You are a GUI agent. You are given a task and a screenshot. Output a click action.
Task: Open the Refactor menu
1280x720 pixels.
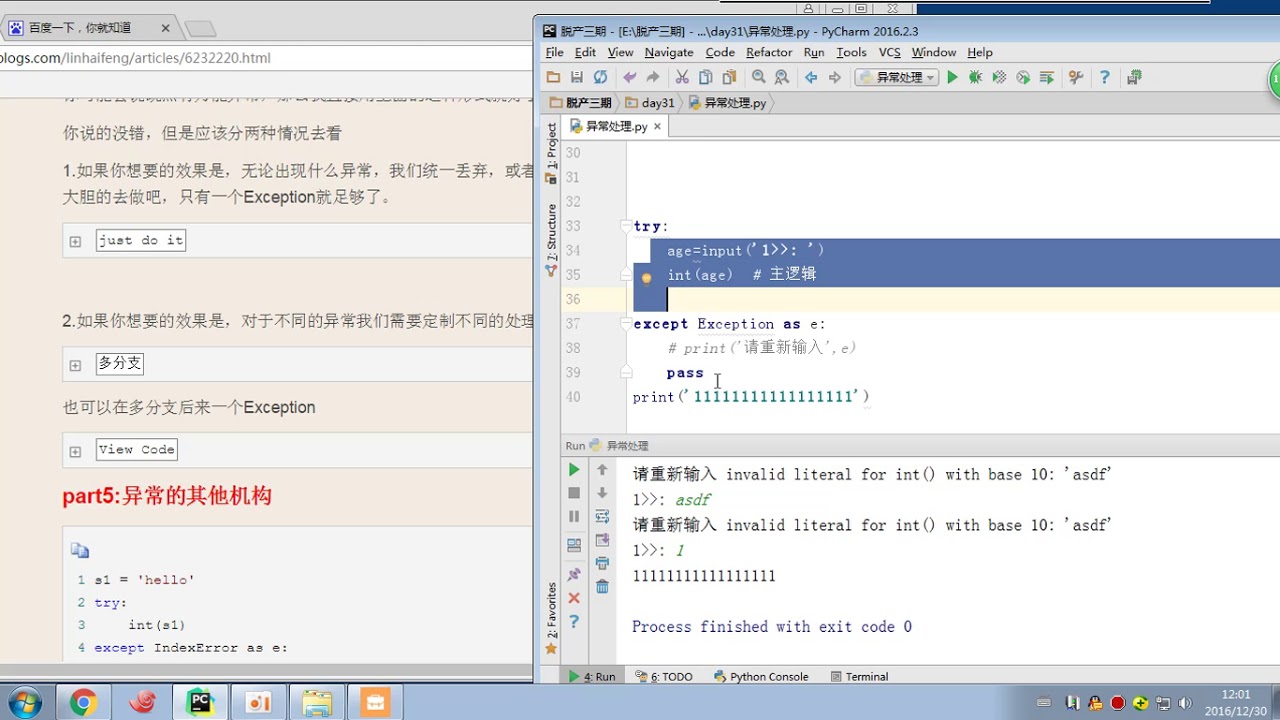click(x=769, y=52)
